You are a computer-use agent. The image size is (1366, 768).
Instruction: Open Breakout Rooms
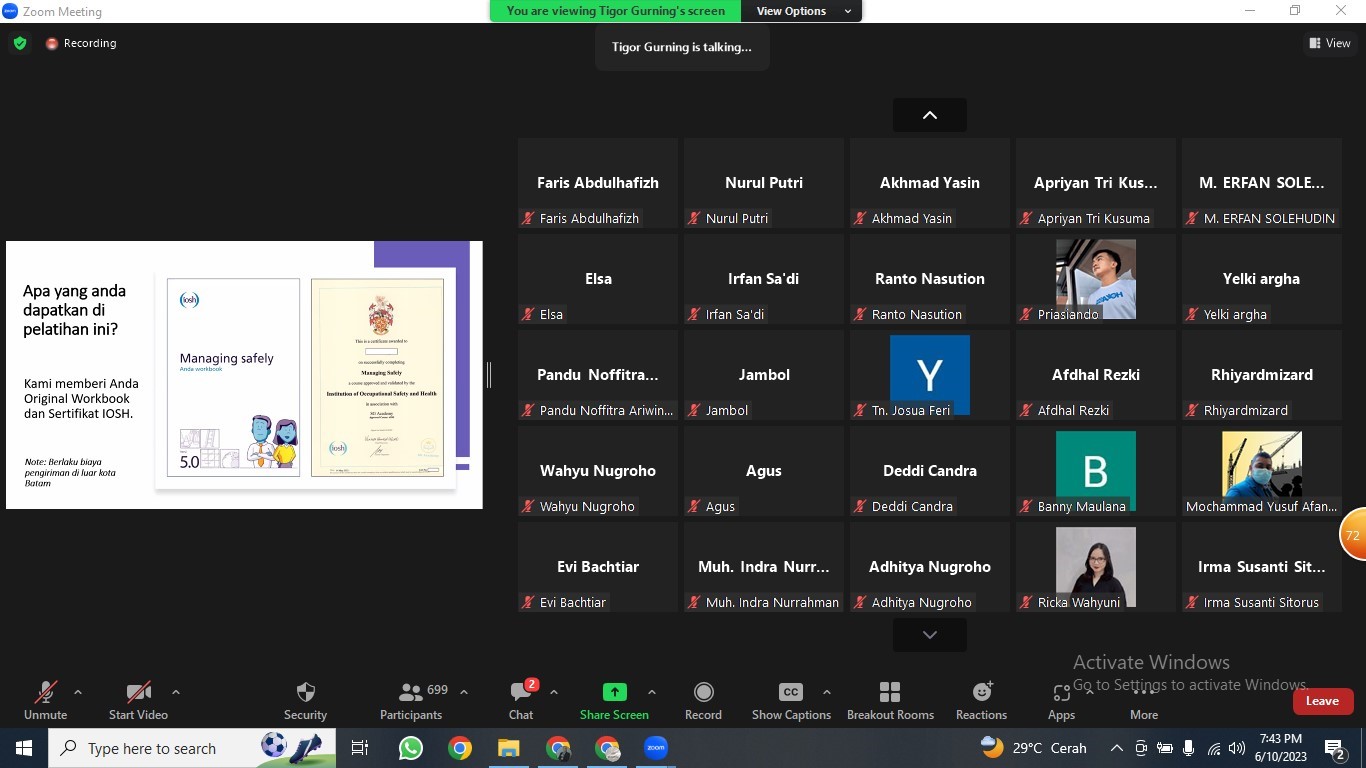[890, 693]
